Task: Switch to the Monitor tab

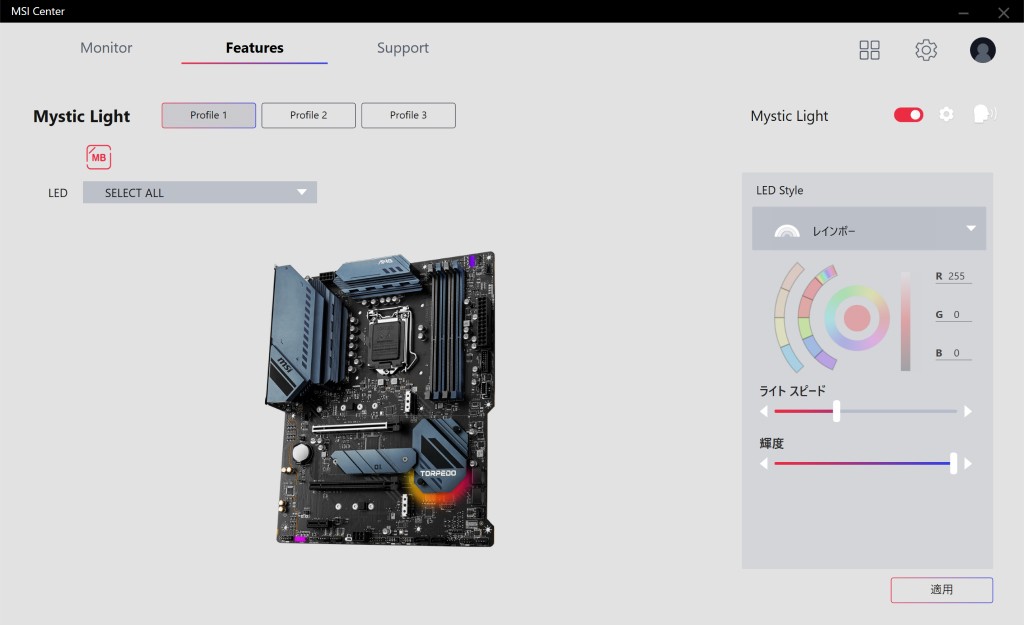Action: [106, 48]
